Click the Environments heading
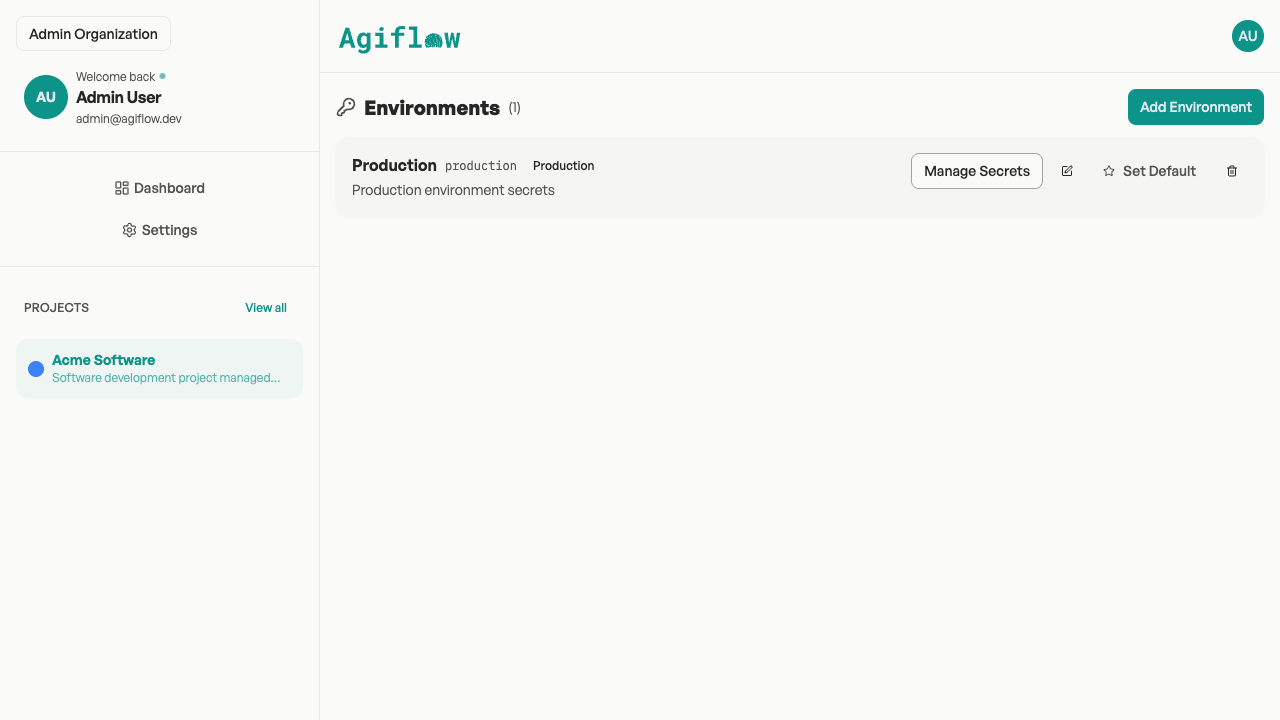Image resolution: width=1280 pixels, height=720 pixels. 432,108
